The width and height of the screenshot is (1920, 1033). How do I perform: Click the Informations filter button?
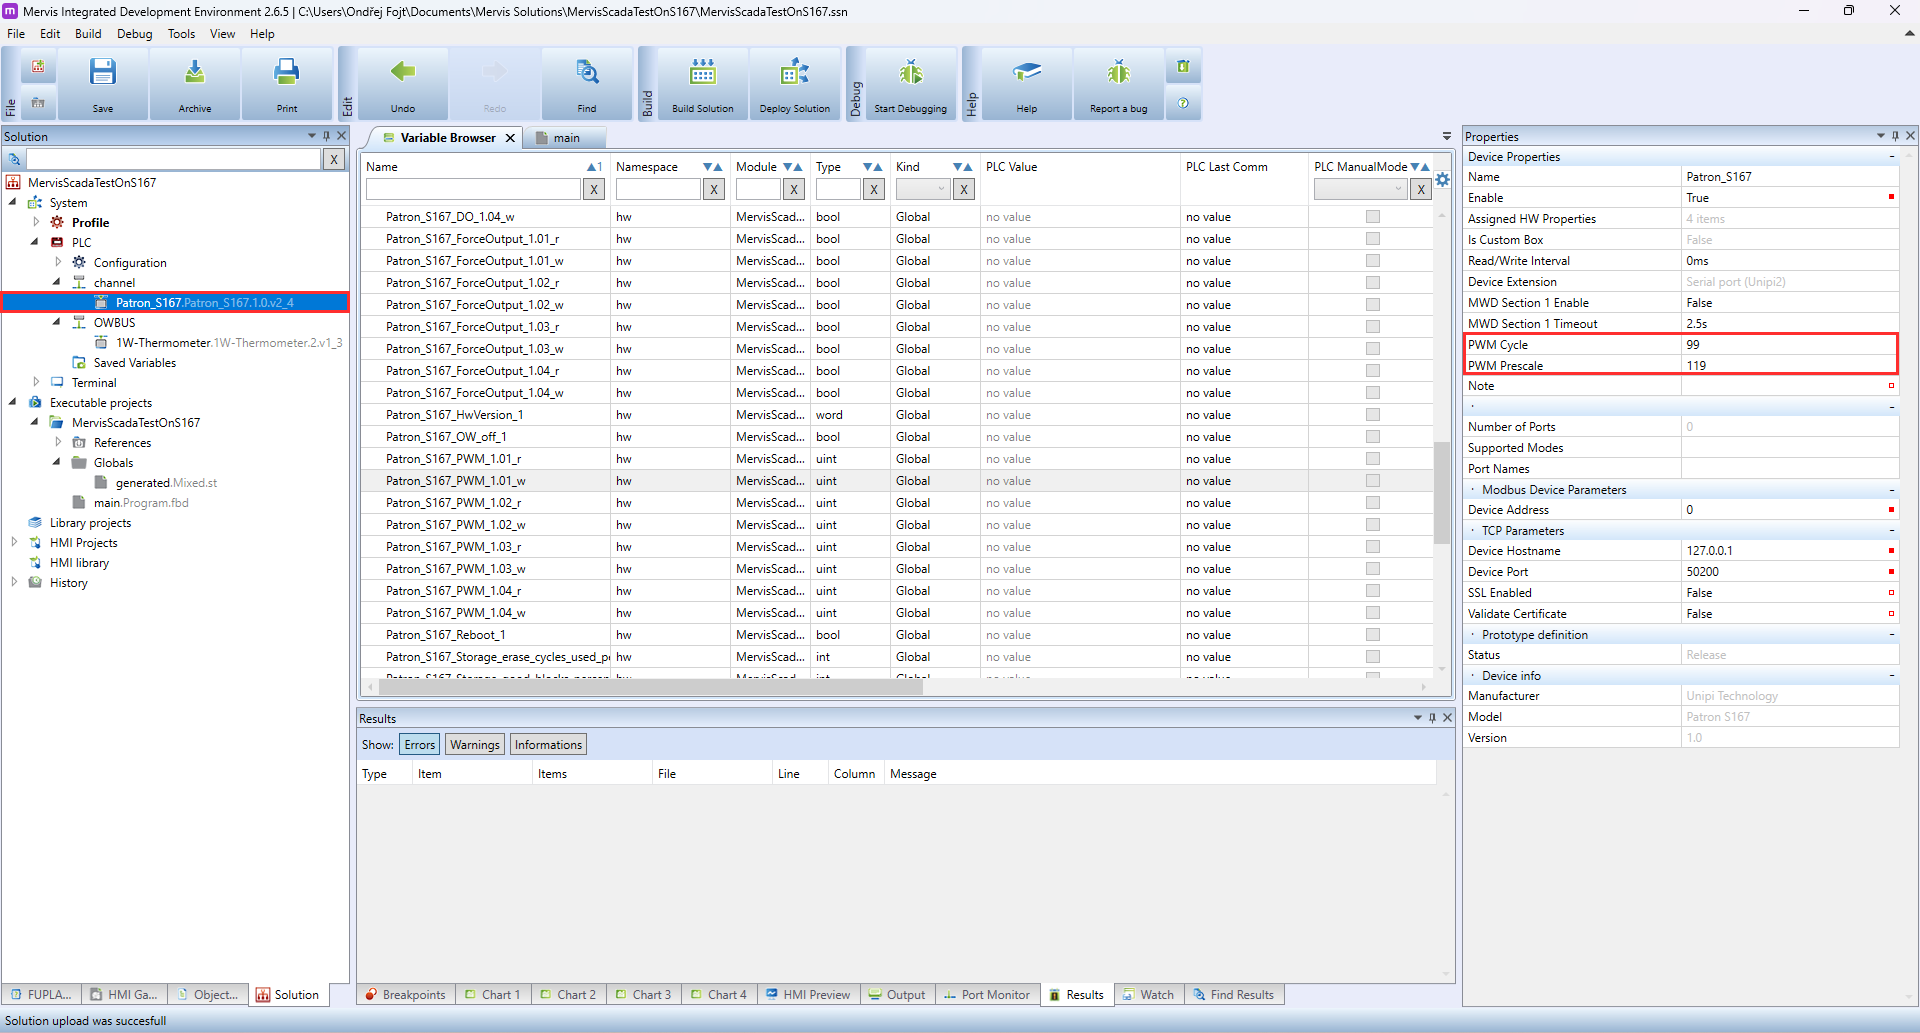click(548, 745)
